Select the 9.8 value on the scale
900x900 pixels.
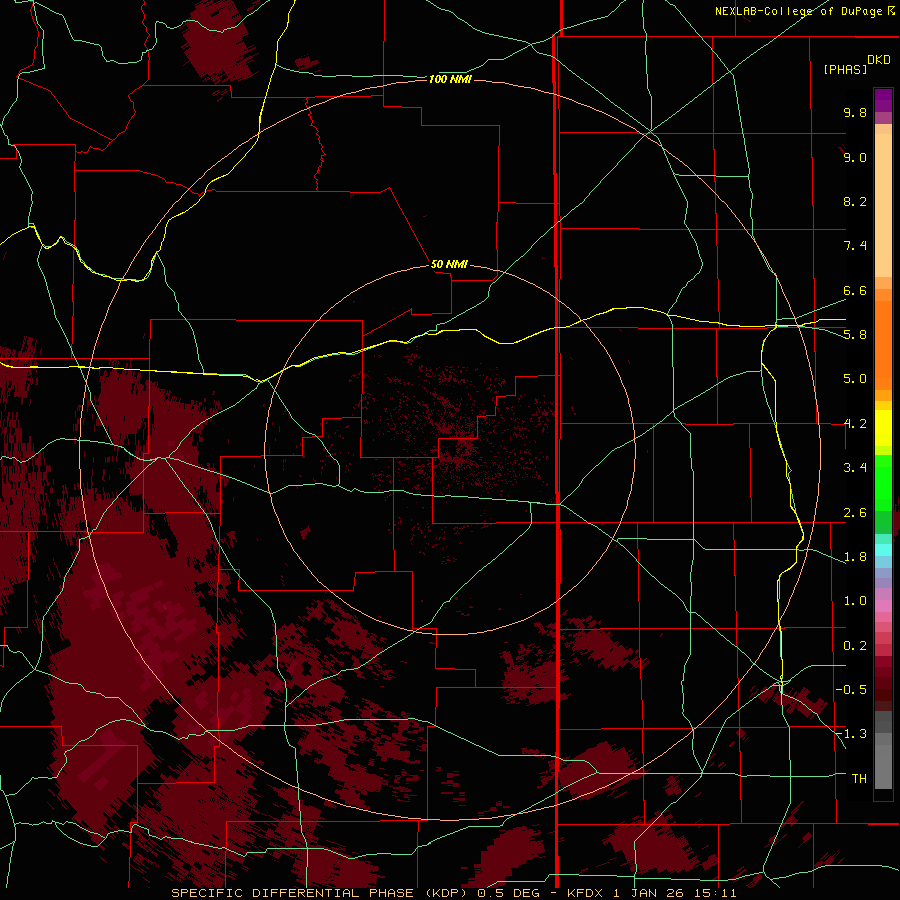[x=855, y=112]
